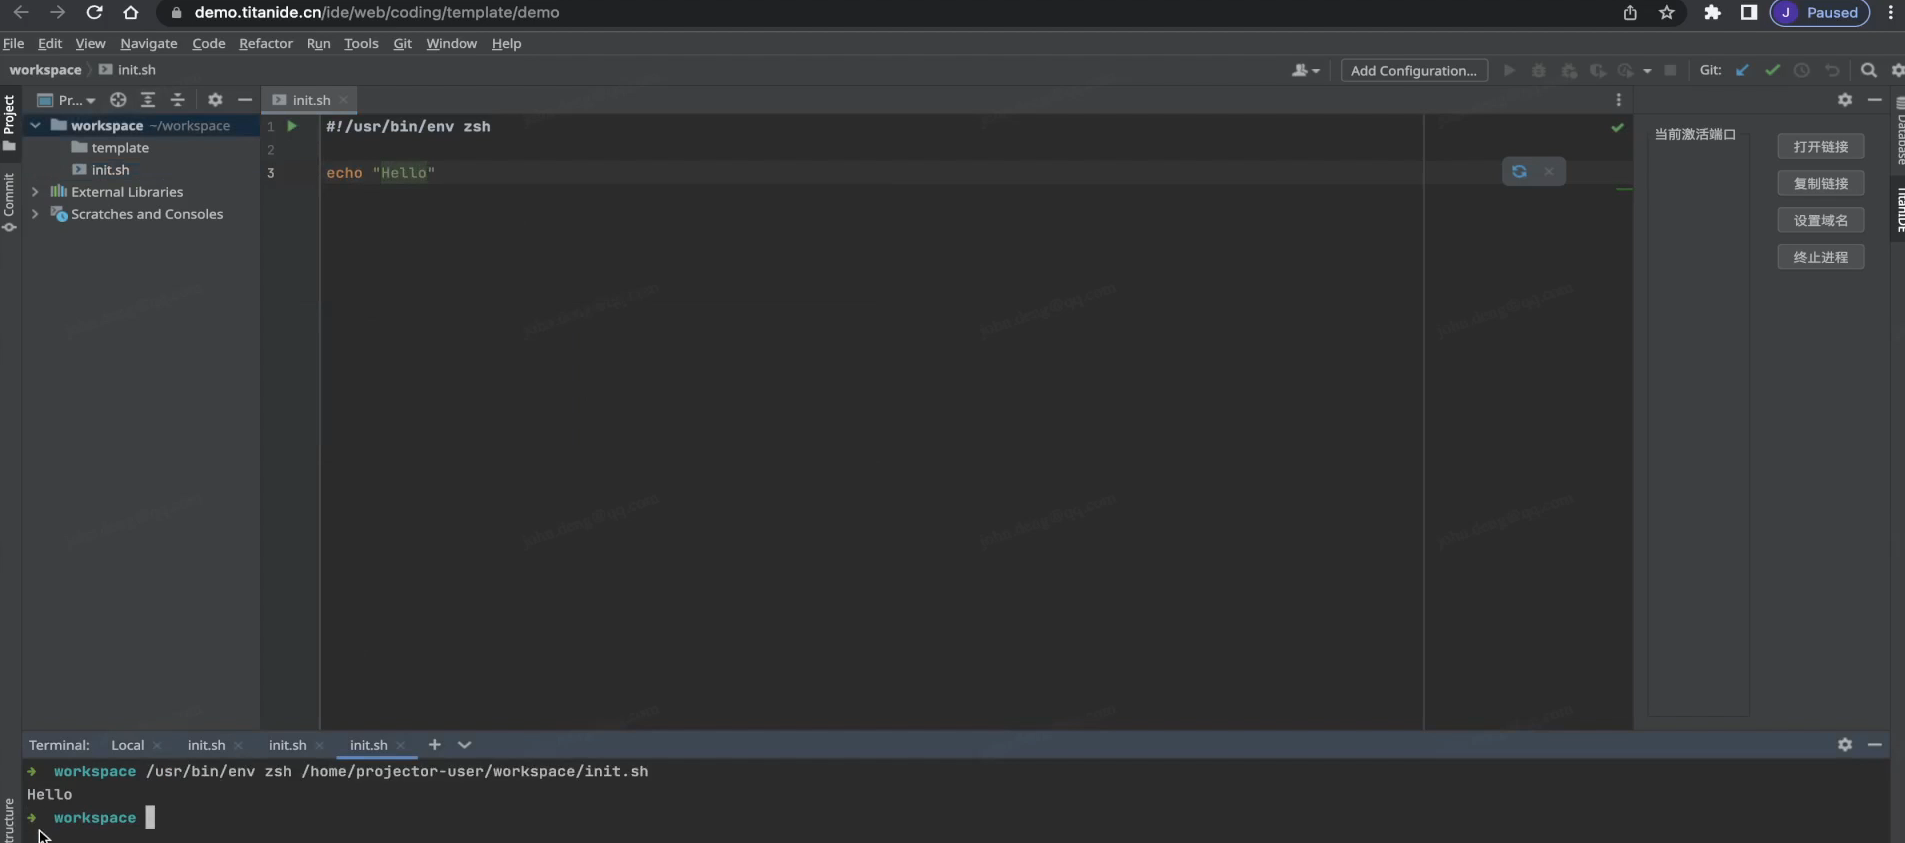Click the locate file target icon in Project panel
This screenshot has height=843, width=1905.
tap(118, 100)
